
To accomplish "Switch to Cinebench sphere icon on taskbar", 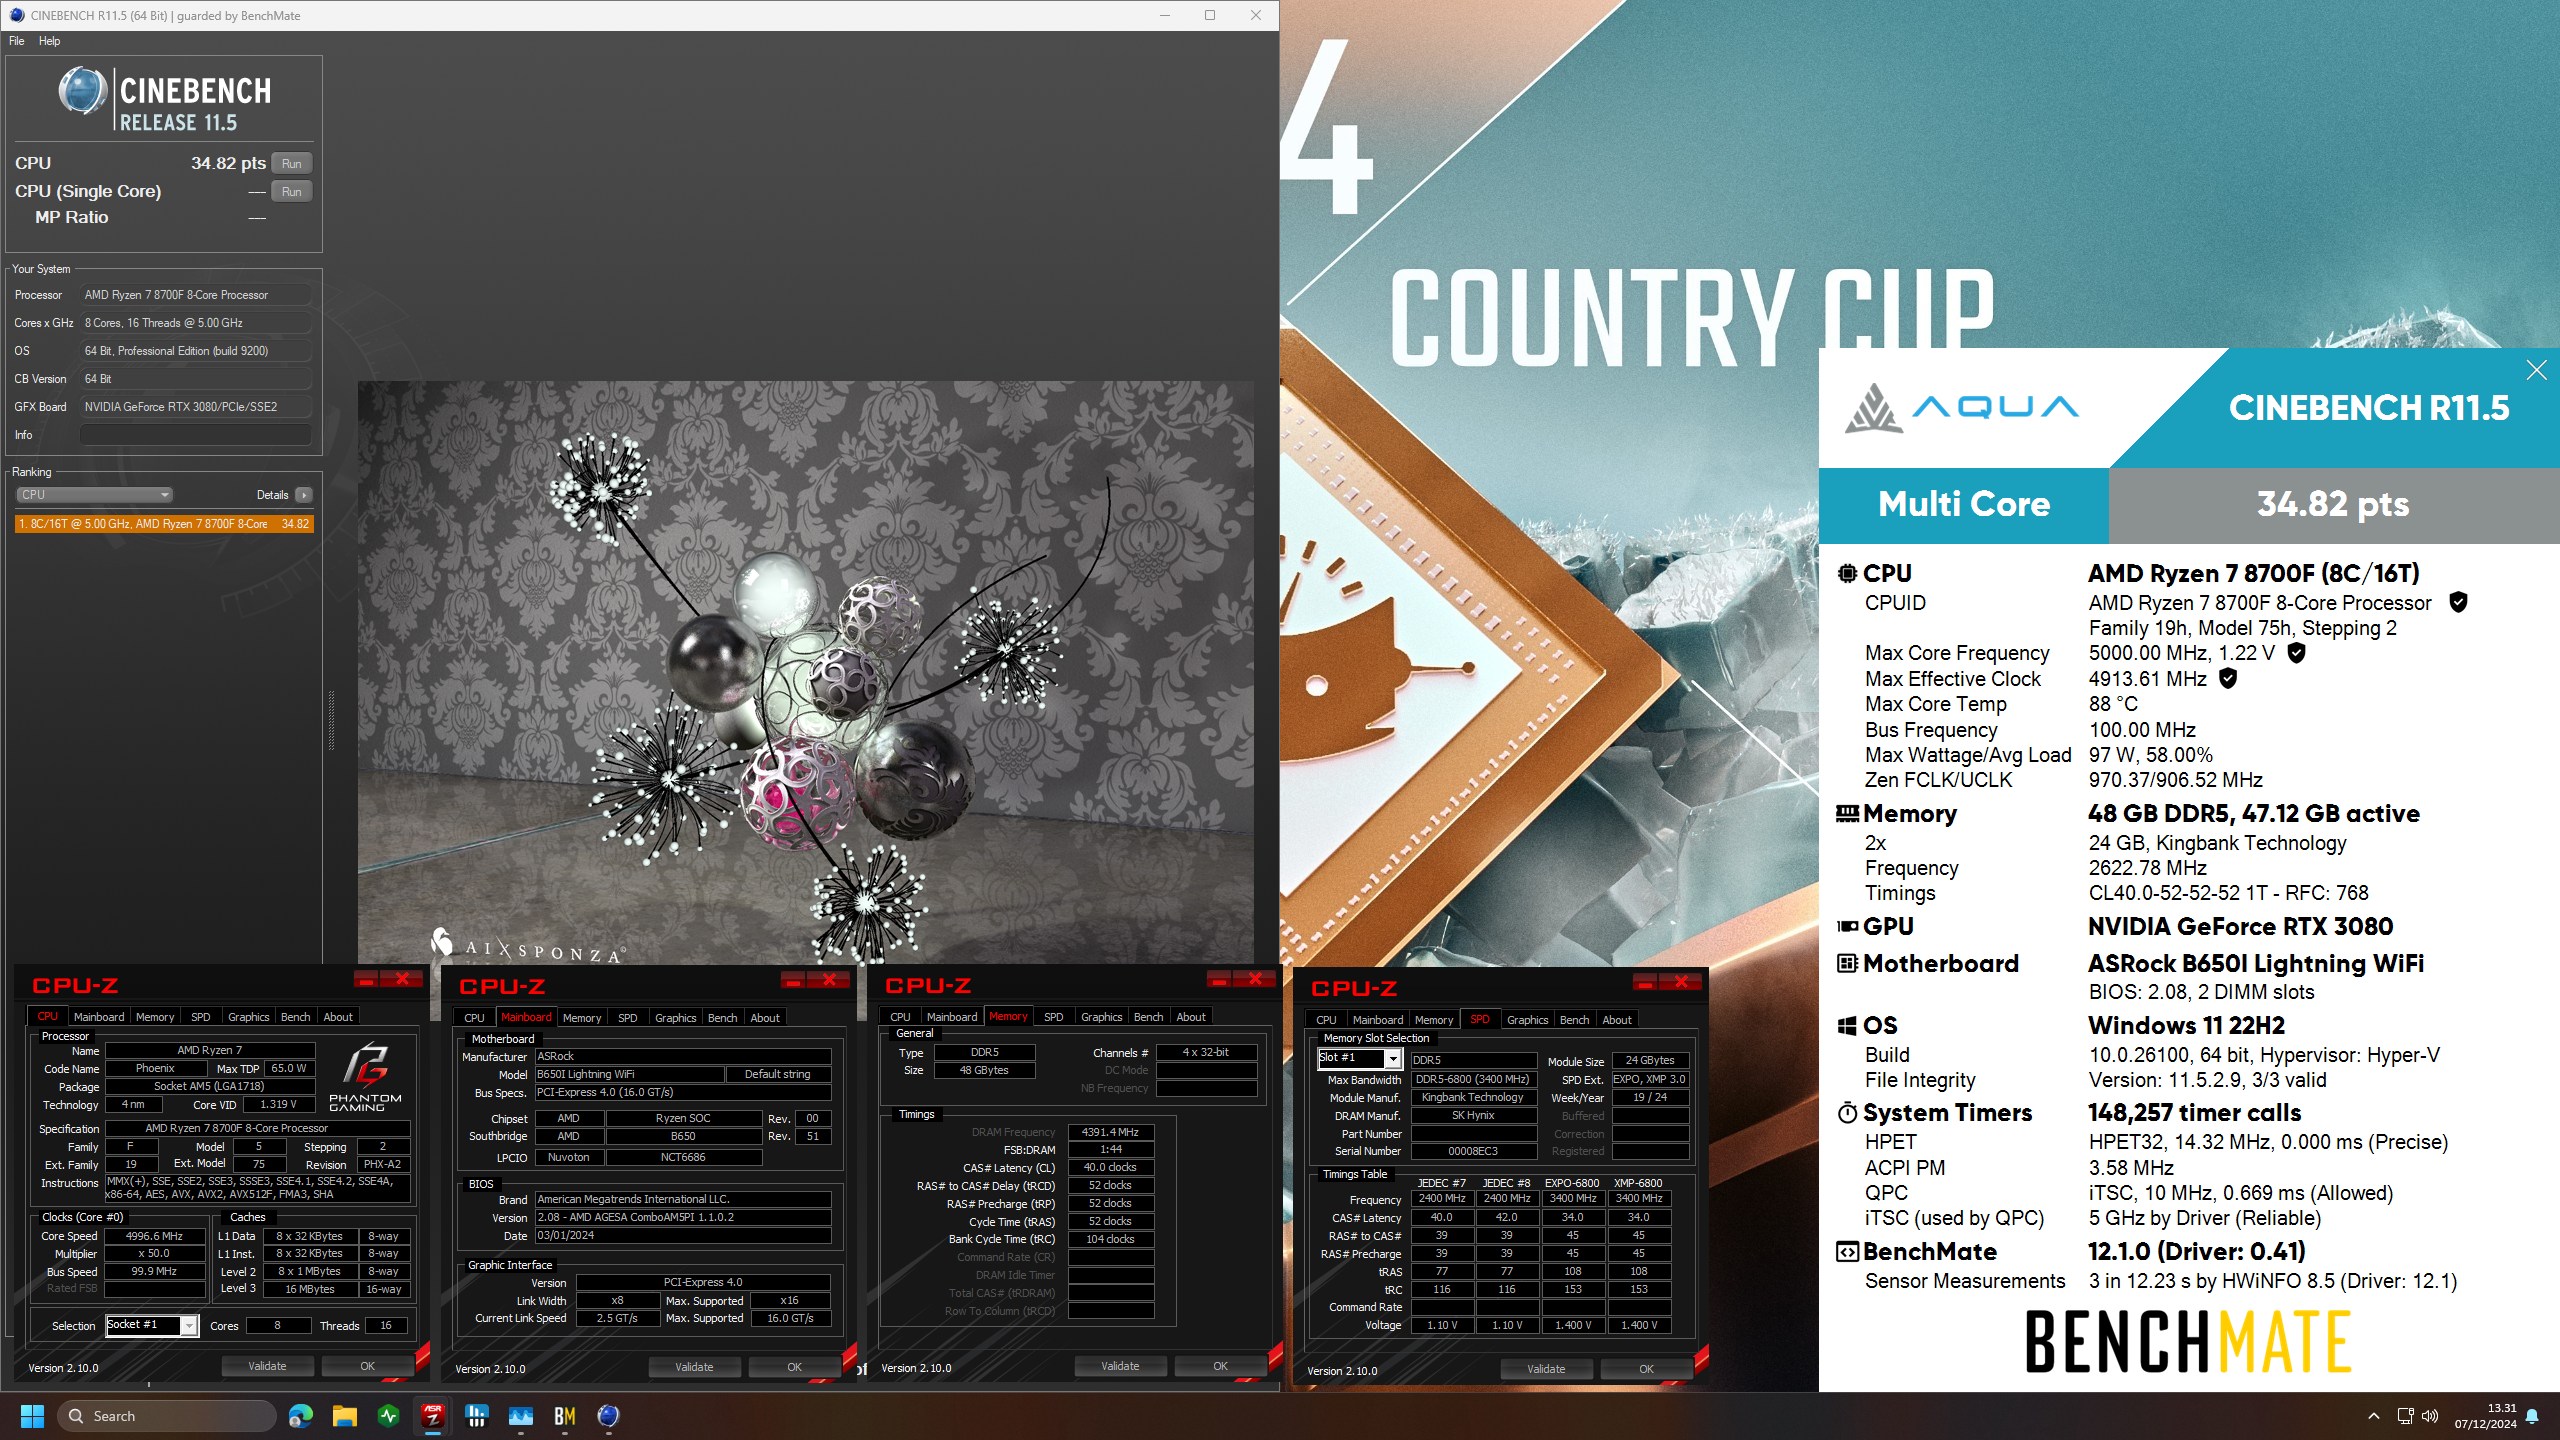I will coord(609,1416).
